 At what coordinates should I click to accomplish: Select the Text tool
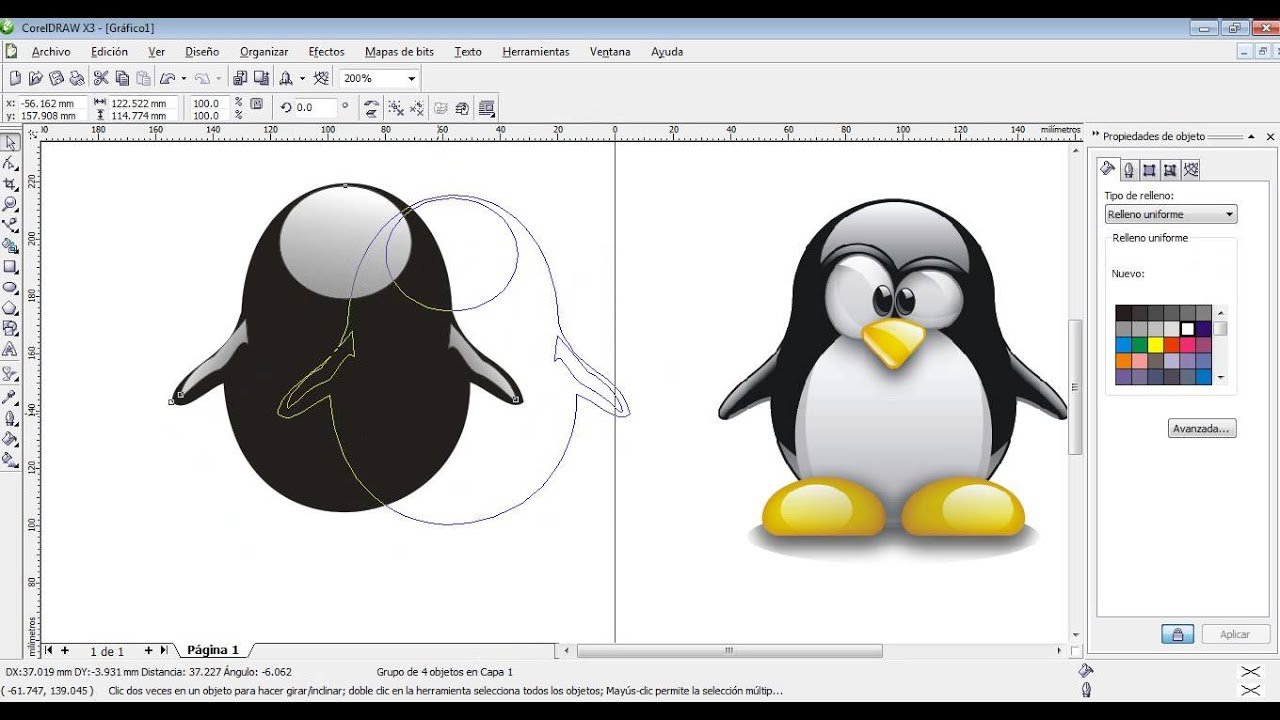(x=11, y=350)
